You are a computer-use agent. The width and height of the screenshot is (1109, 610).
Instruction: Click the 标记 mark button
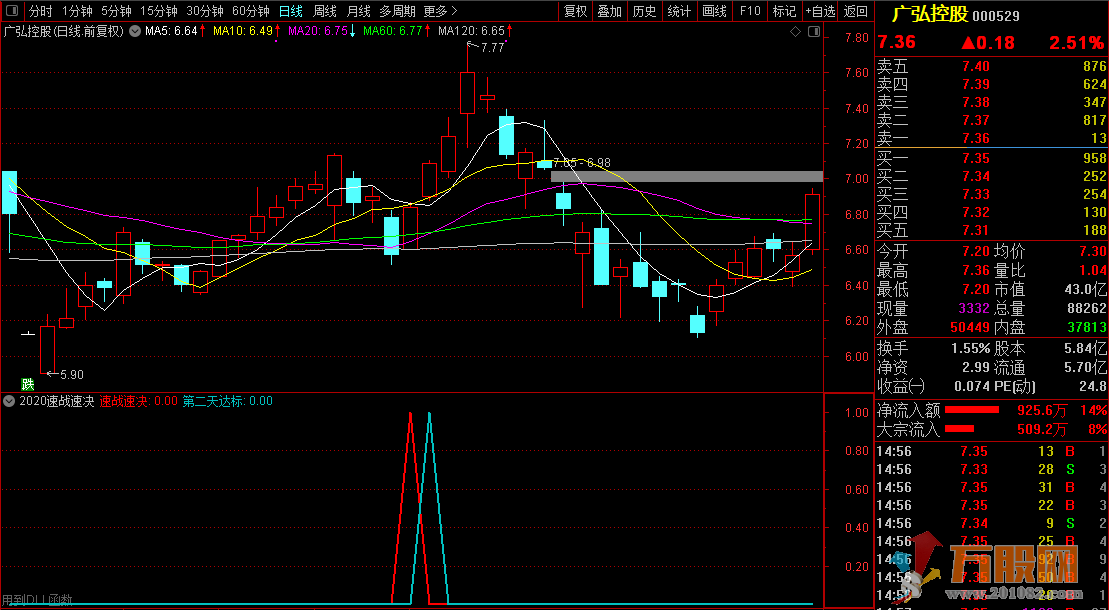(784, 11)
